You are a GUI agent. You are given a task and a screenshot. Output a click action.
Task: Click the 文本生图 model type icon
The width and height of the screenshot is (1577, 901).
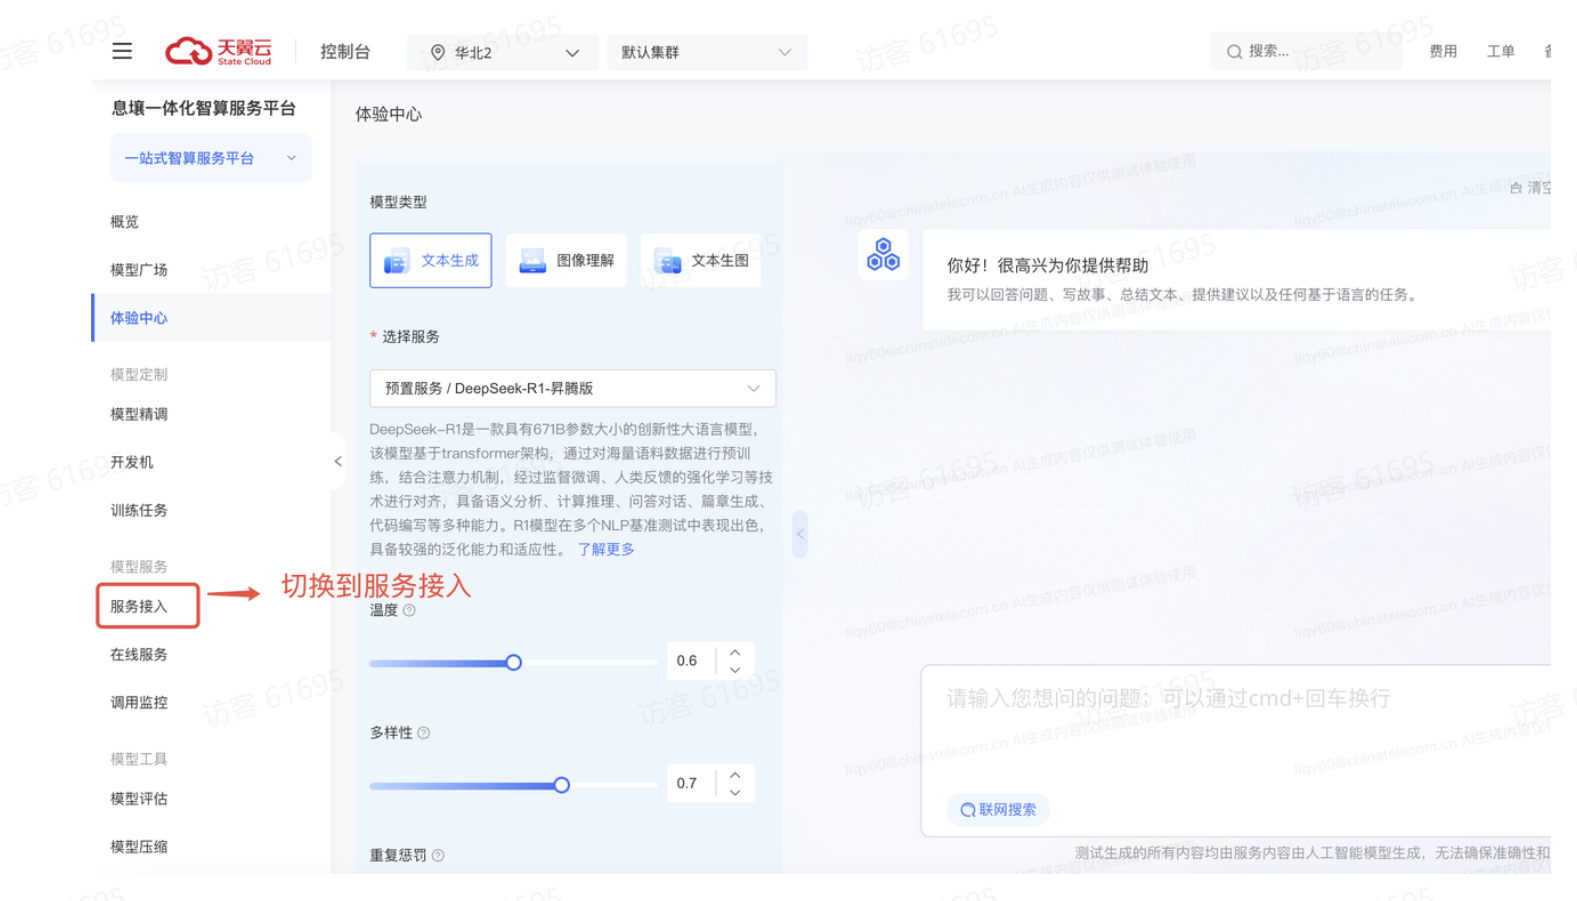[667, 261]
